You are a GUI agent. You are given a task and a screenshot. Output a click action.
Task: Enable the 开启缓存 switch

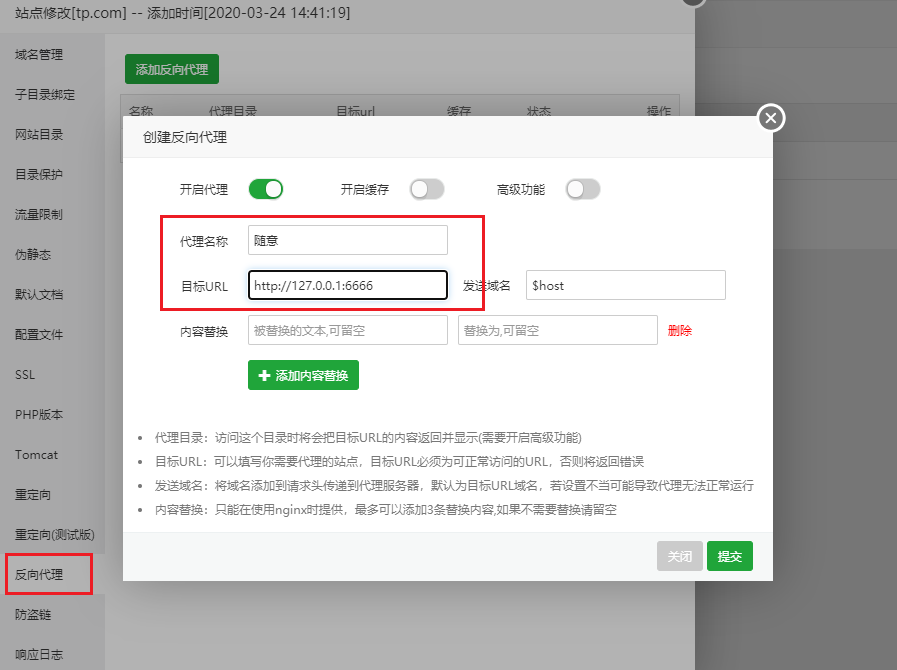[427, 189]
